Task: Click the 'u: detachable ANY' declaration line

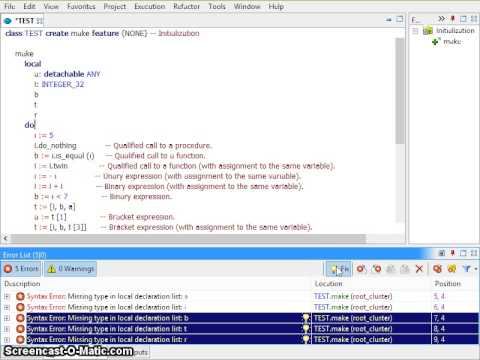Action: [67, 74]
